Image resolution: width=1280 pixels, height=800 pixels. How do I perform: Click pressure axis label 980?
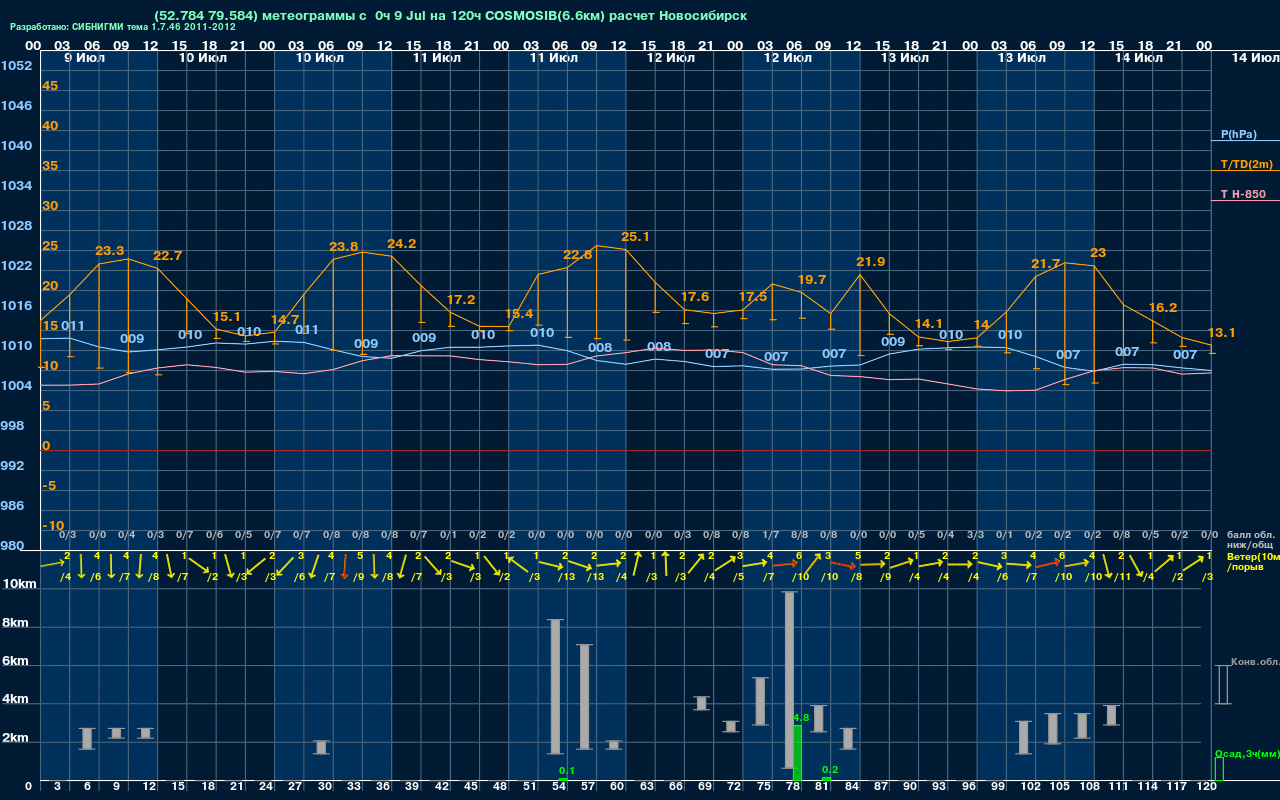[12, 546]
